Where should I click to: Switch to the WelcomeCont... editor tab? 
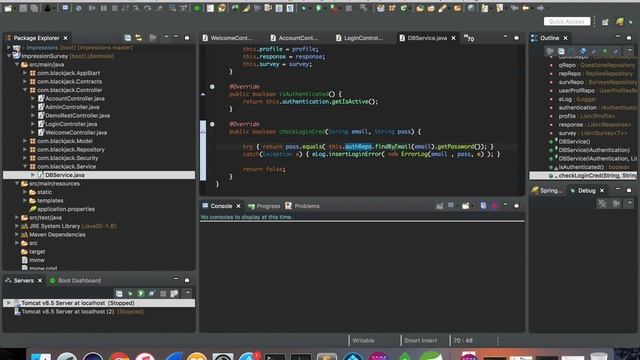tap(227, 38)
